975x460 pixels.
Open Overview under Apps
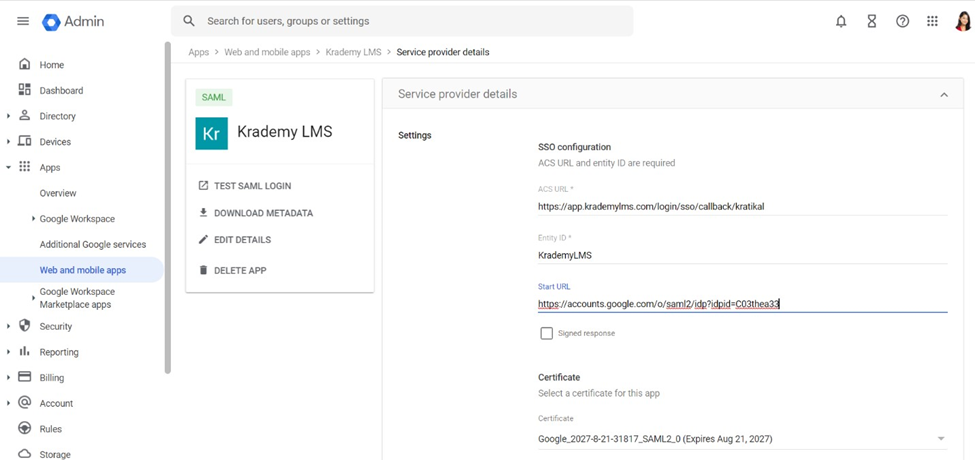point(58,193)
